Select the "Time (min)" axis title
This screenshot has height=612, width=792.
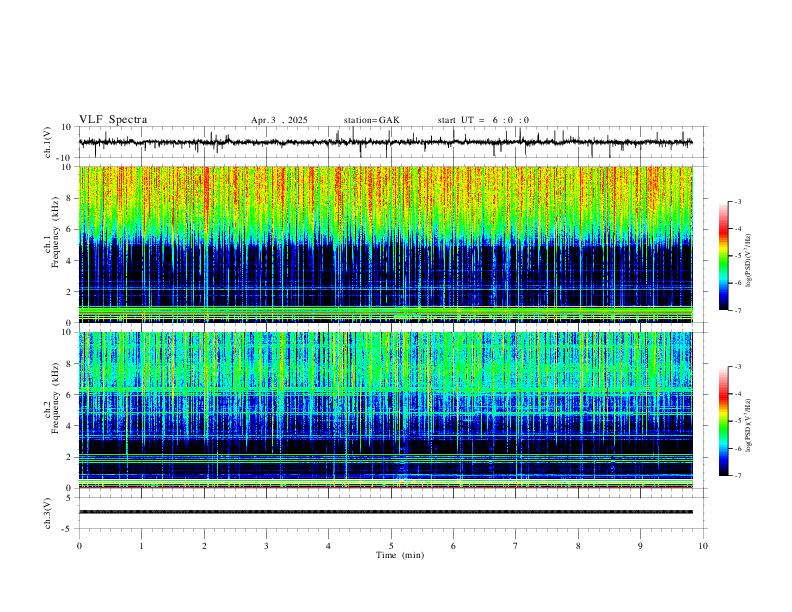click(400, 555)
